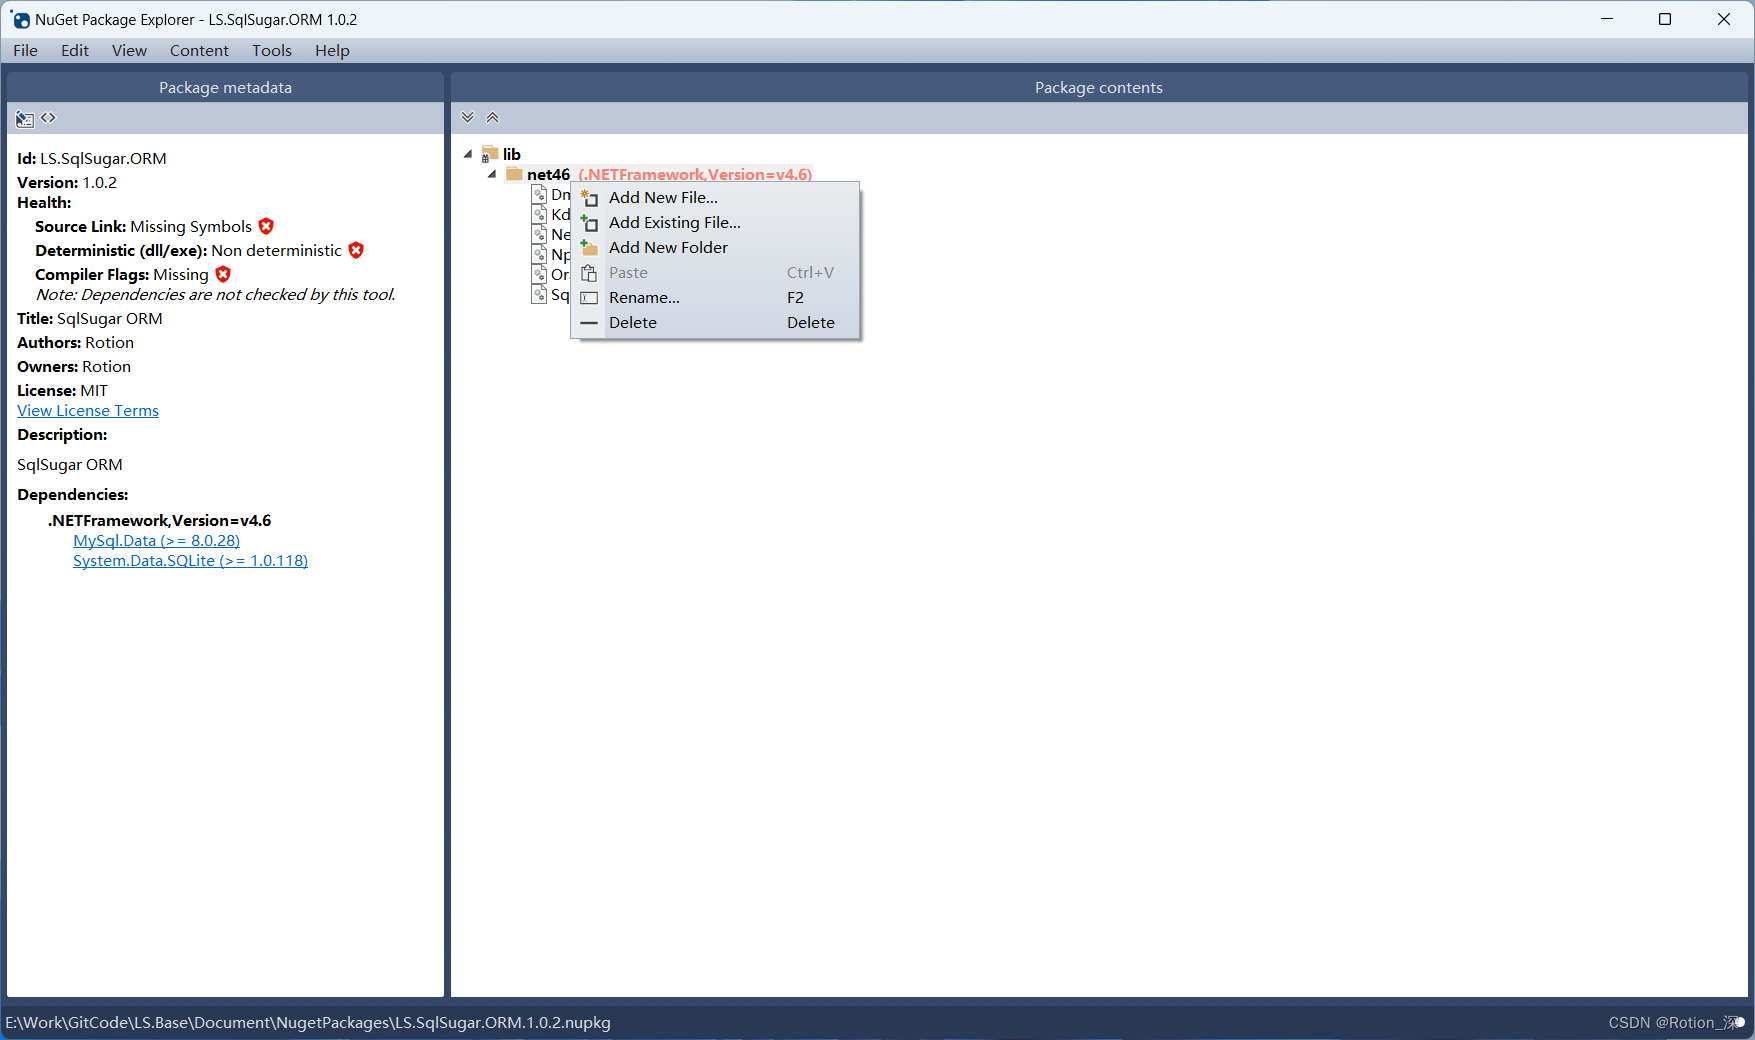Screen dimensions: 1755x1040
Task: Follow the MySql.Data dependency link
Action: click(x=156, y=540)
